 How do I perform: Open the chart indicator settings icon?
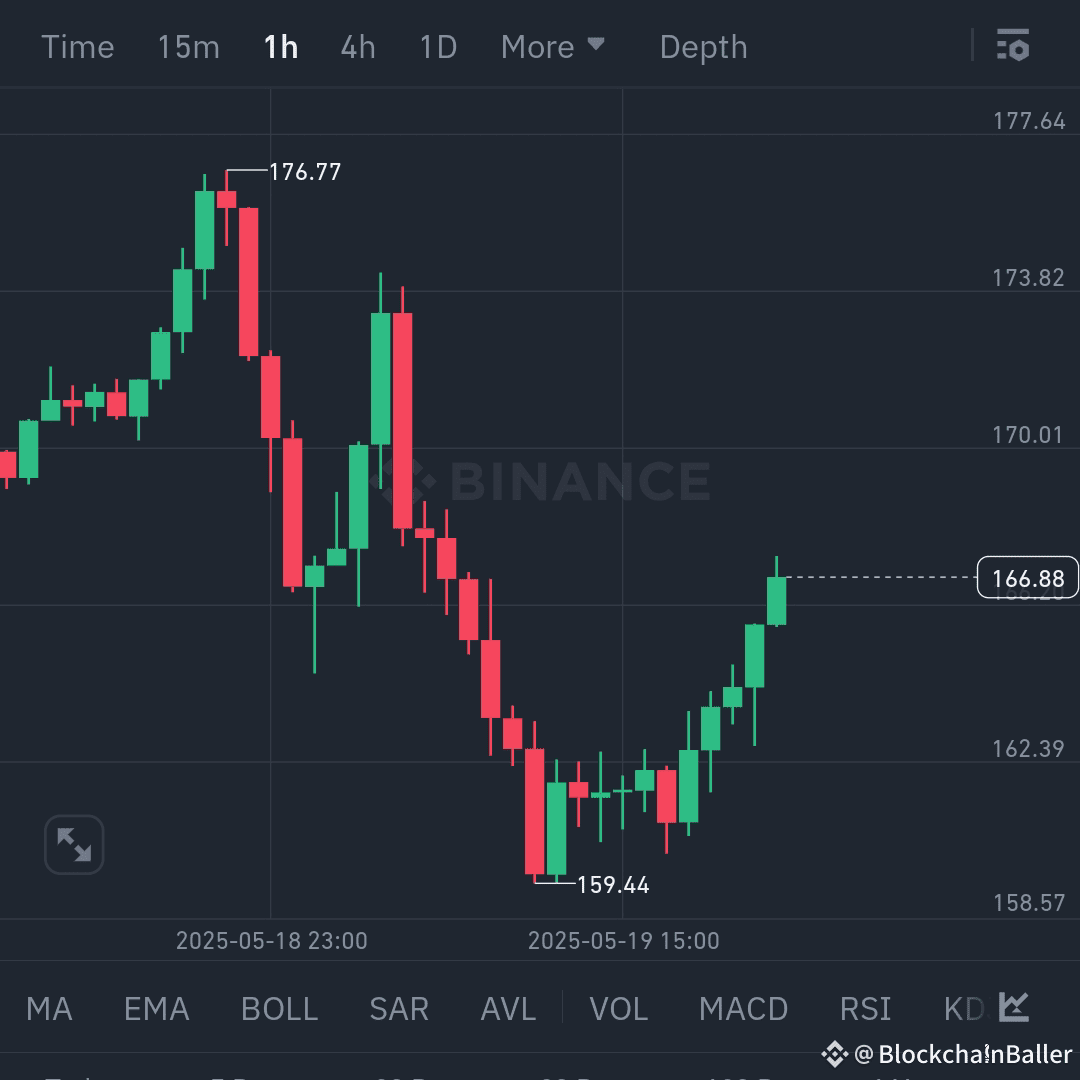tap(1013, 46)
